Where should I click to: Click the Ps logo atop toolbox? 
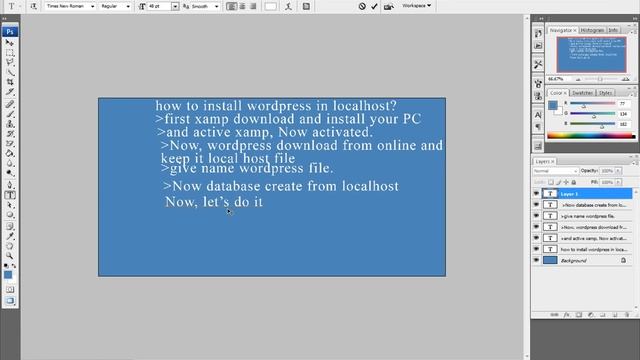coord(10,32)
